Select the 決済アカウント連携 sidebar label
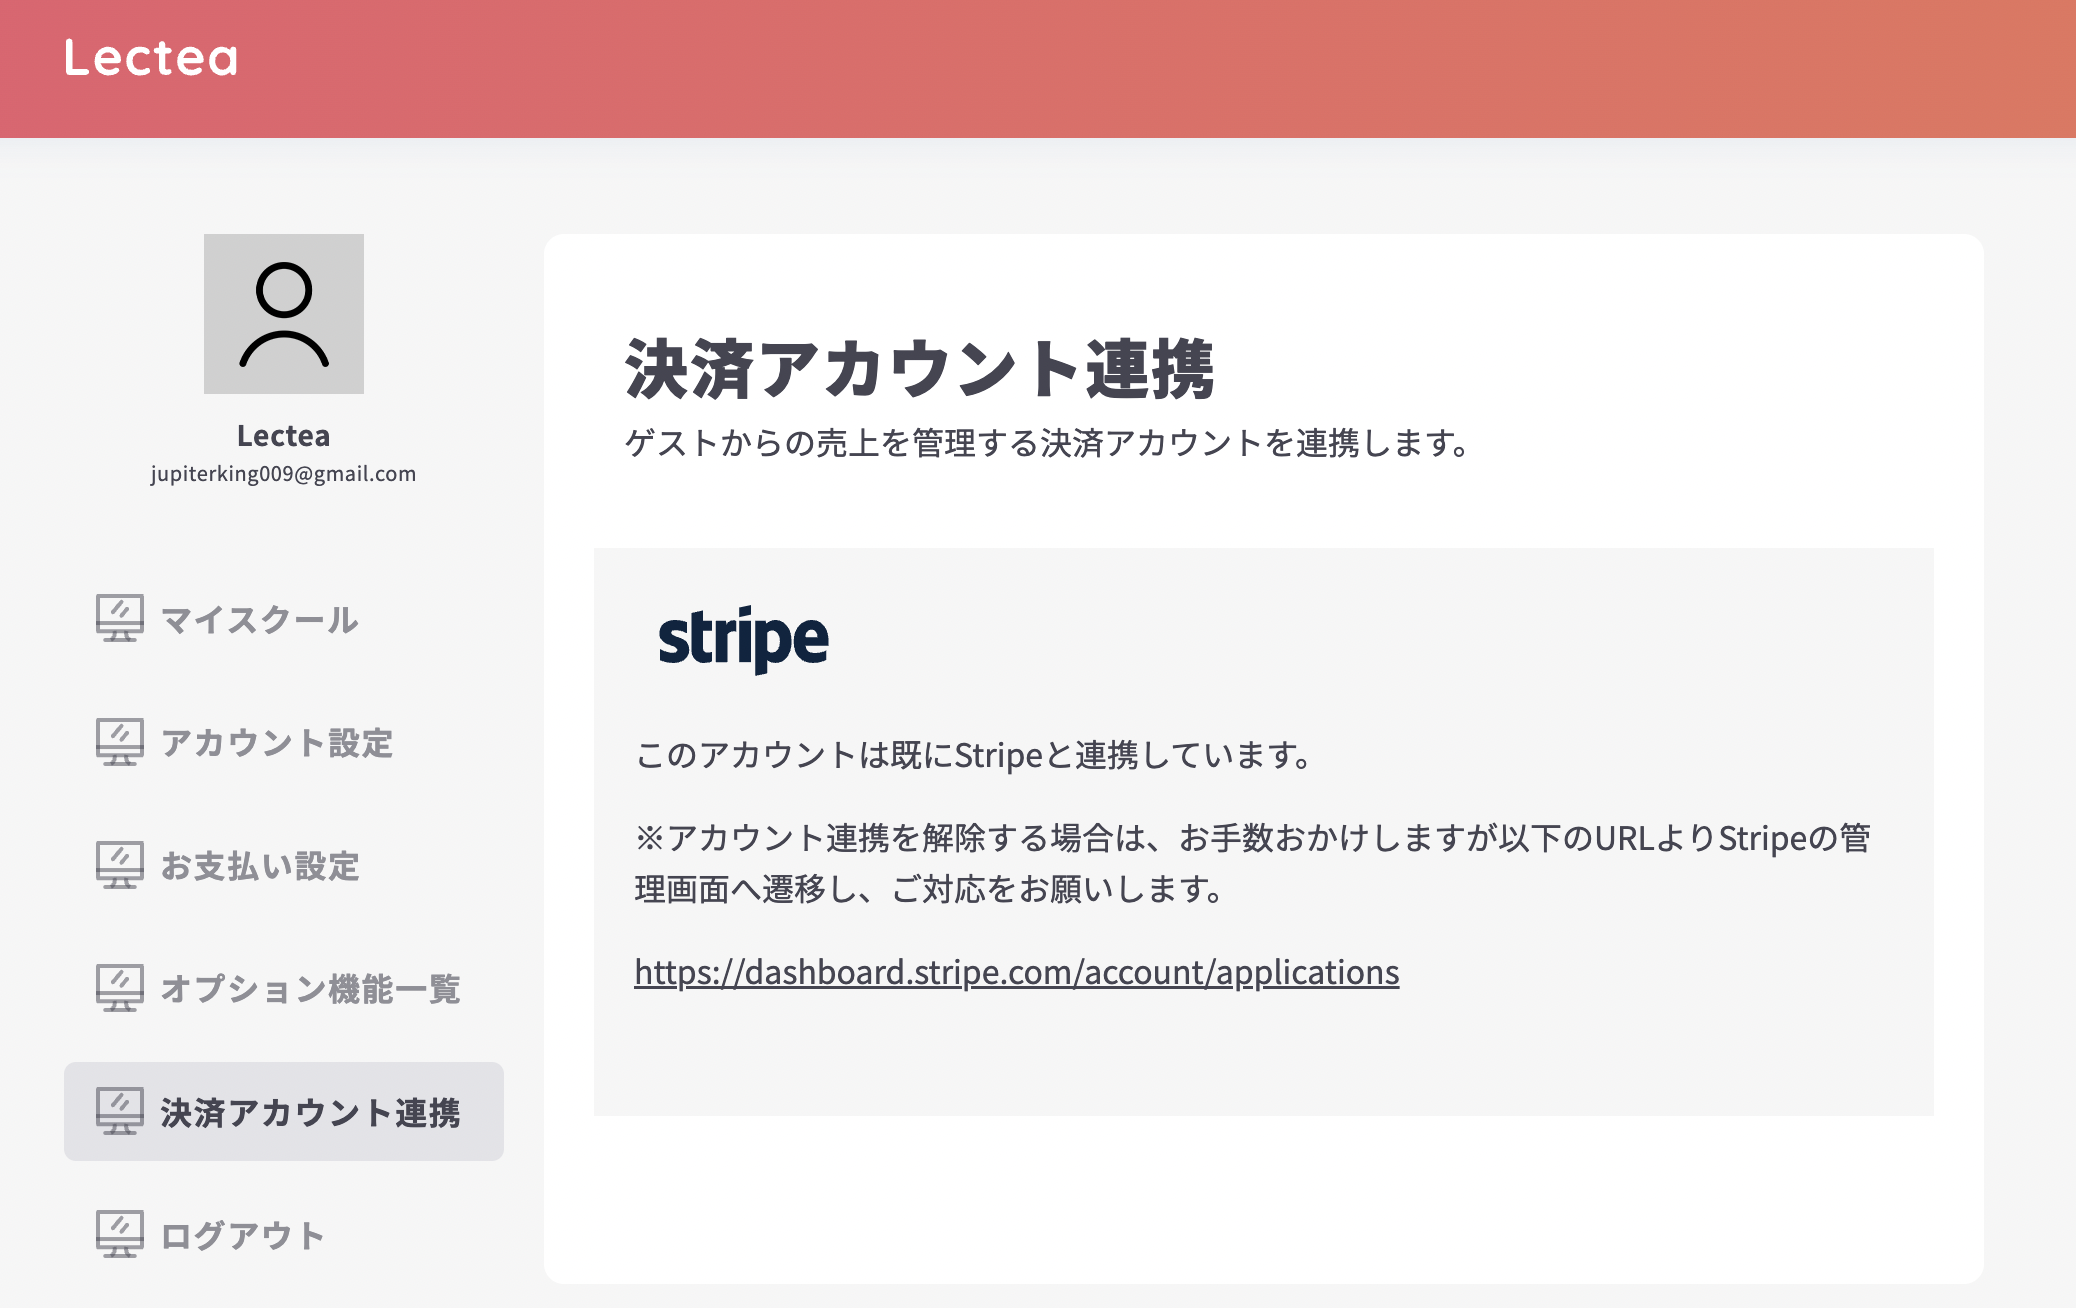This screenshot has height=1308, width=2076. [x=310, y=1112]
